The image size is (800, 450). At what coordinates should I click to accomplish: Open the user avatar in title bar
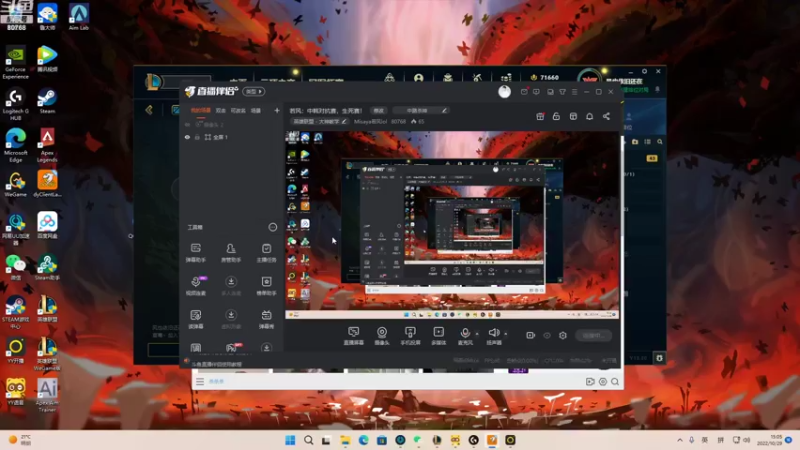pos(504,91)
